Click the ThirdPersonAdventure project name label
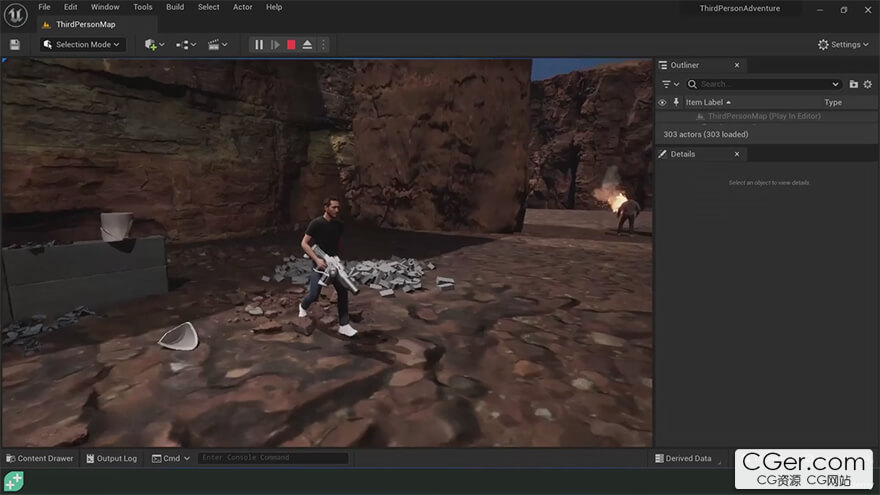 coord(740,8)
